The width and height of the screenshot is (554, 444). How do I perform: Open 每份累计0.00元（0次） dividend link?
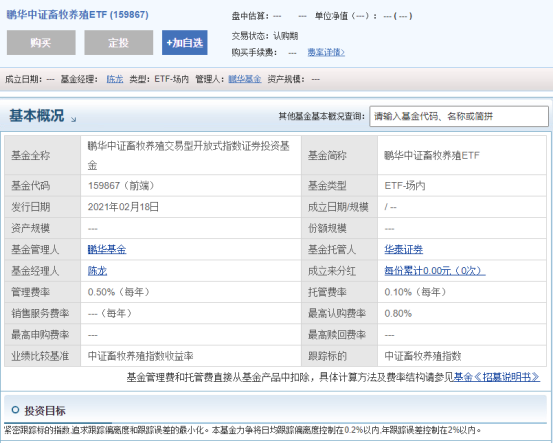435,271
